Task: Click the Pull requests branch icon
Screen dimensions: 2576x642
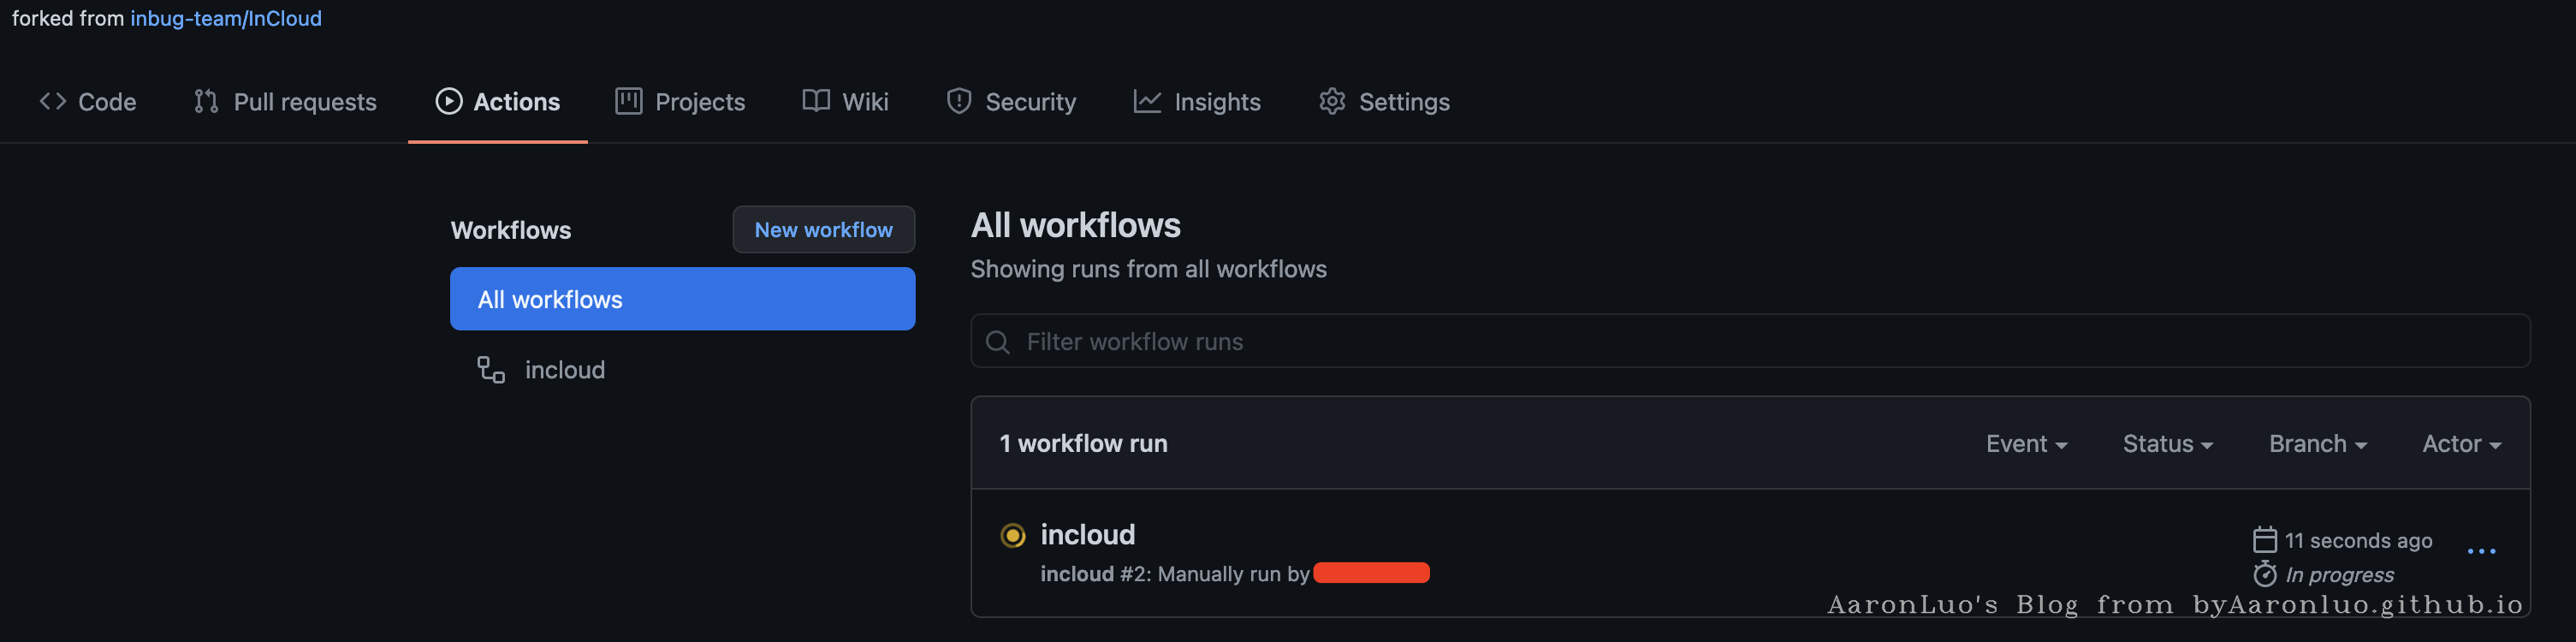Action: [206, 101]
